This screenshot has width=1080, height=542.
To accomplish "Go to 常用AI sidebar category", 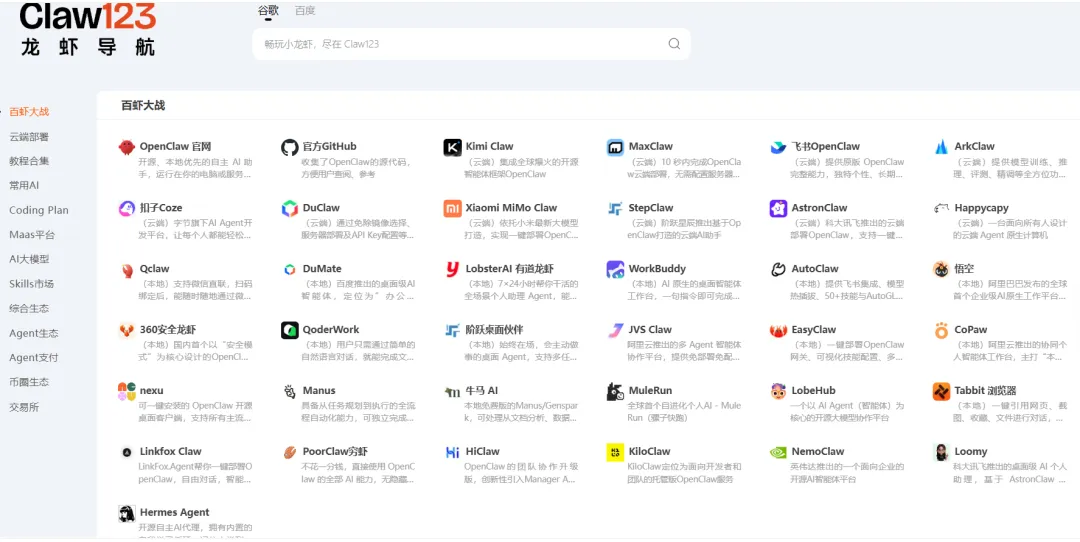I will pos(24,185).
